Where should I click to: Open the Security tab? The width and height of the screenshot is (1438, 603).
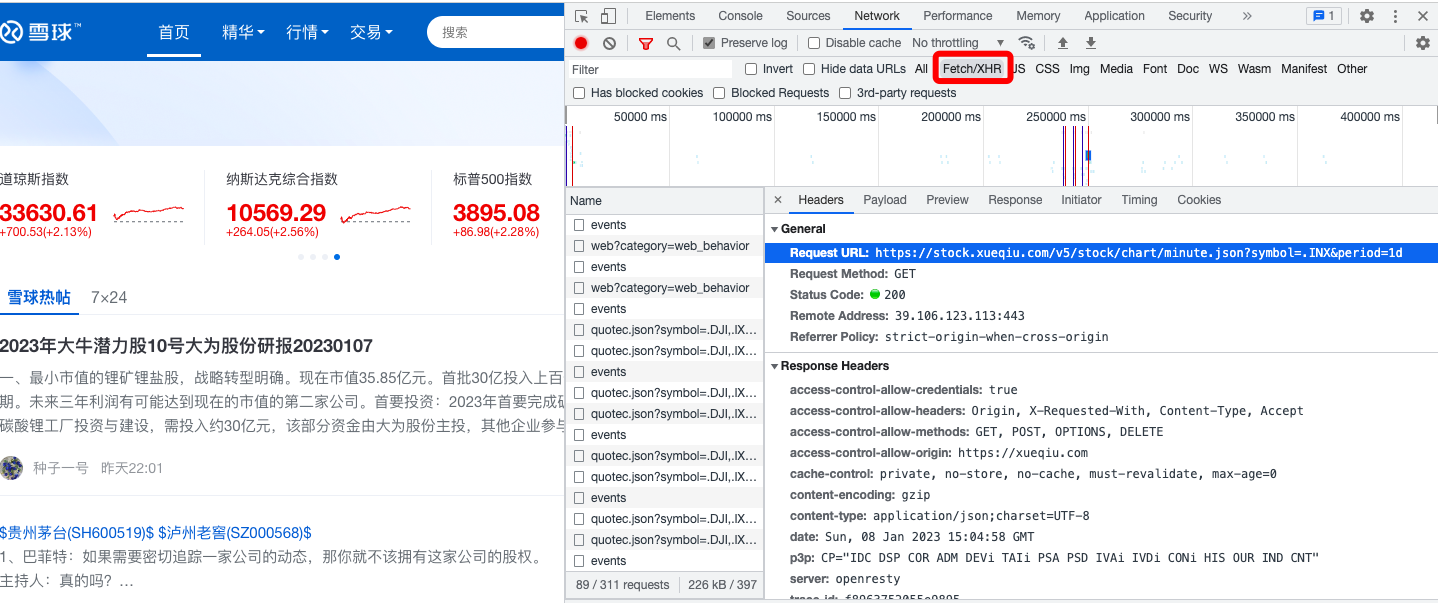tap(1190, 16)
